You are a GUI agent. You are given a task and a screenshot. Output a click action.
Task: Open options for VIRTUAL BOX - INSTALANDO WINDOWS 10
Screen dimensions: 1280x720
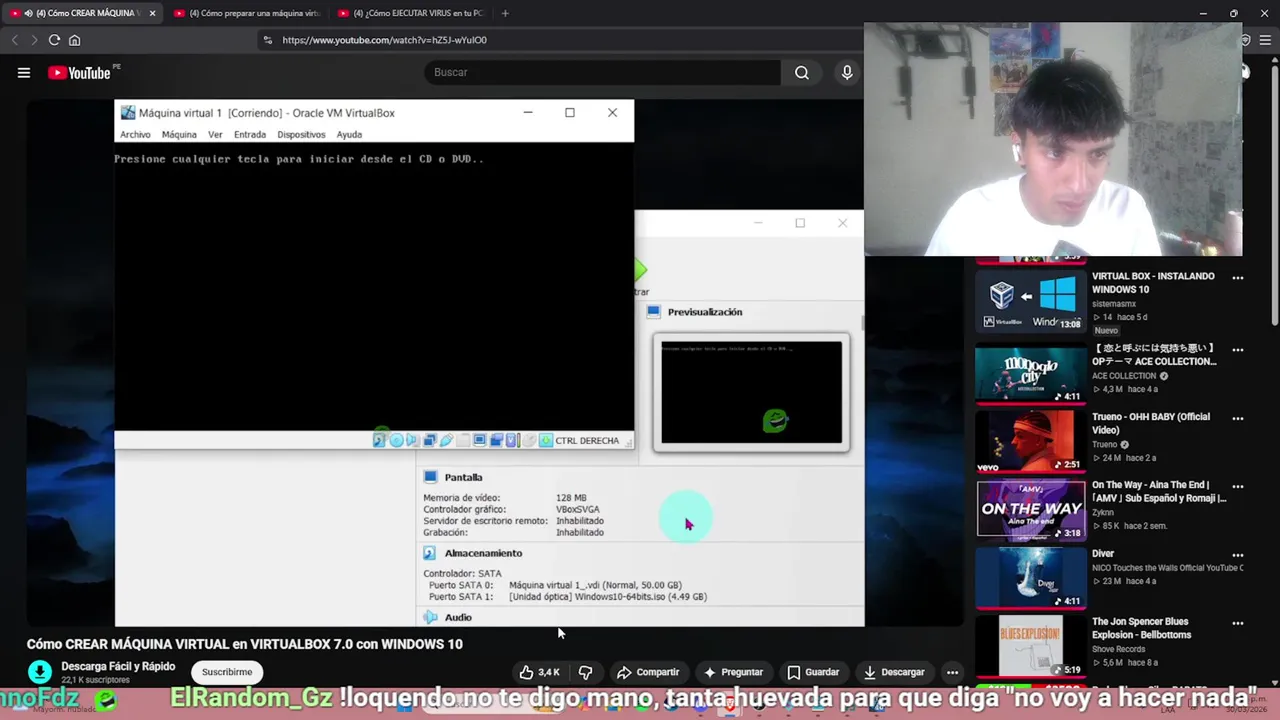[x=1238, y=278]
